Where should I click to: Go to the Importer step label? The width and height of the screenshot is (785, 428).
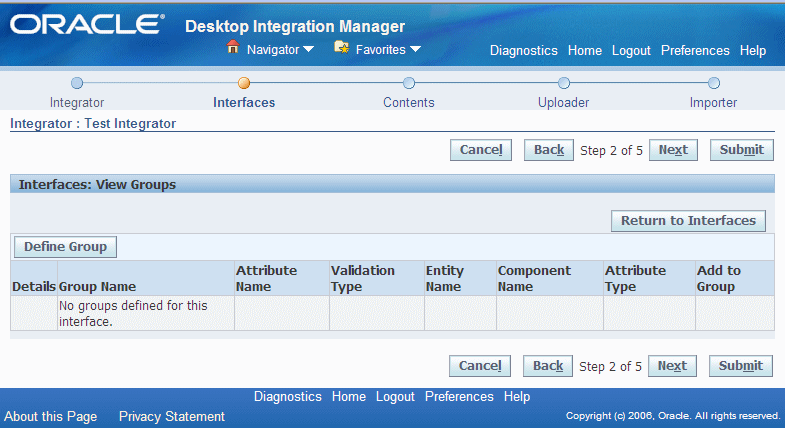click(x=713, y=103)
